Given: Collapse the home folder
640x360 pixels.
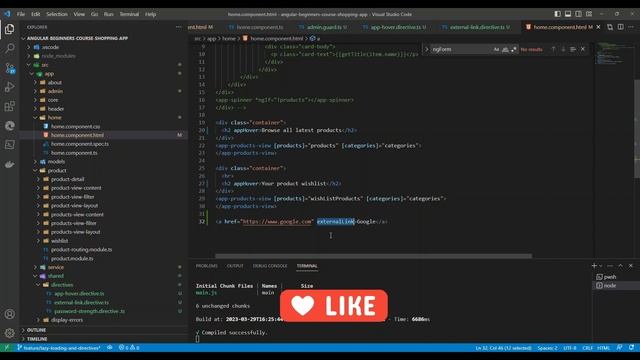Looking at the screenshot, I should tap(36, 118).
